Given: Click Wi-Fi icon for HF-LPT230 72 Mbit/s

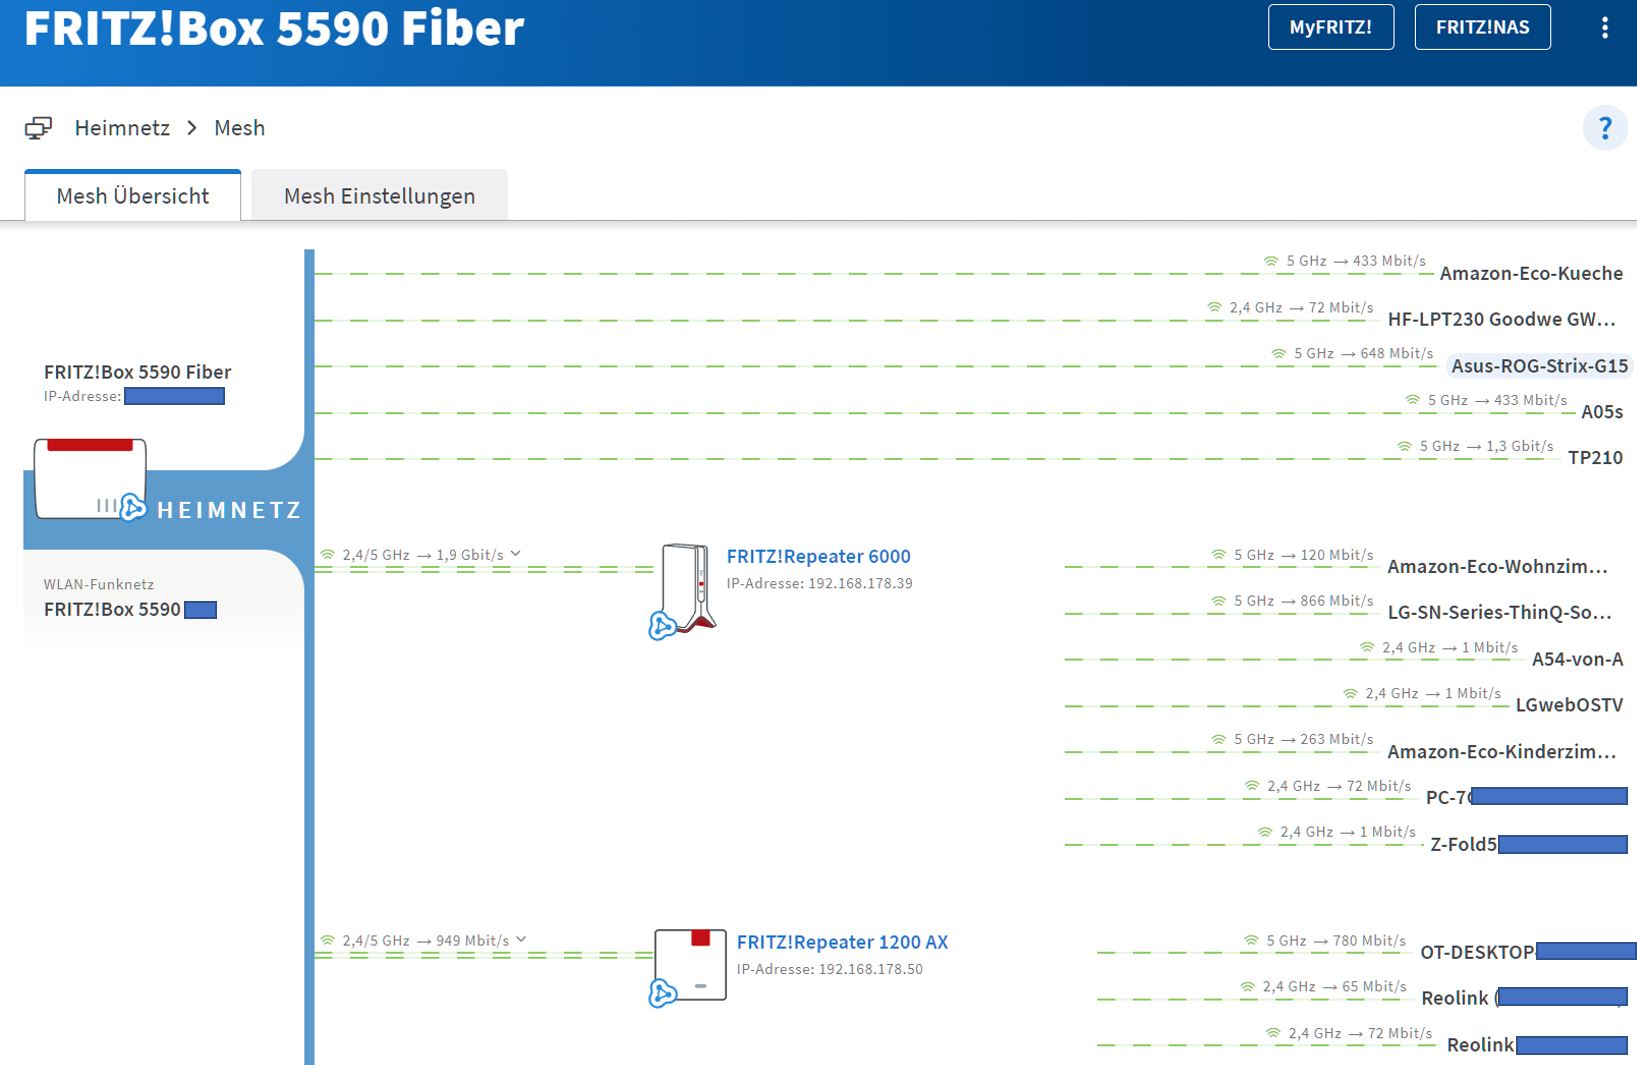Looking at the screenshot, I should tap(1214, 307).
